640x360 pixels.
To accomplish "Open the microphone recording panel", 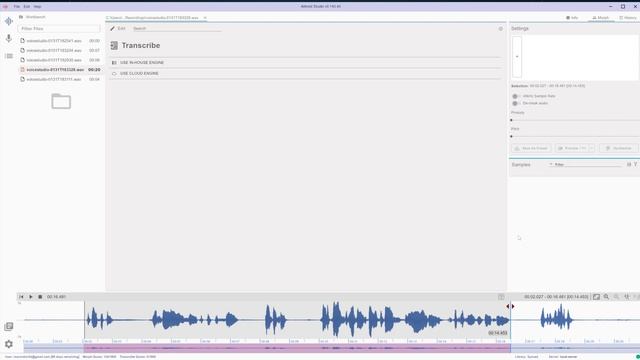I will click(x=9, y=38).
